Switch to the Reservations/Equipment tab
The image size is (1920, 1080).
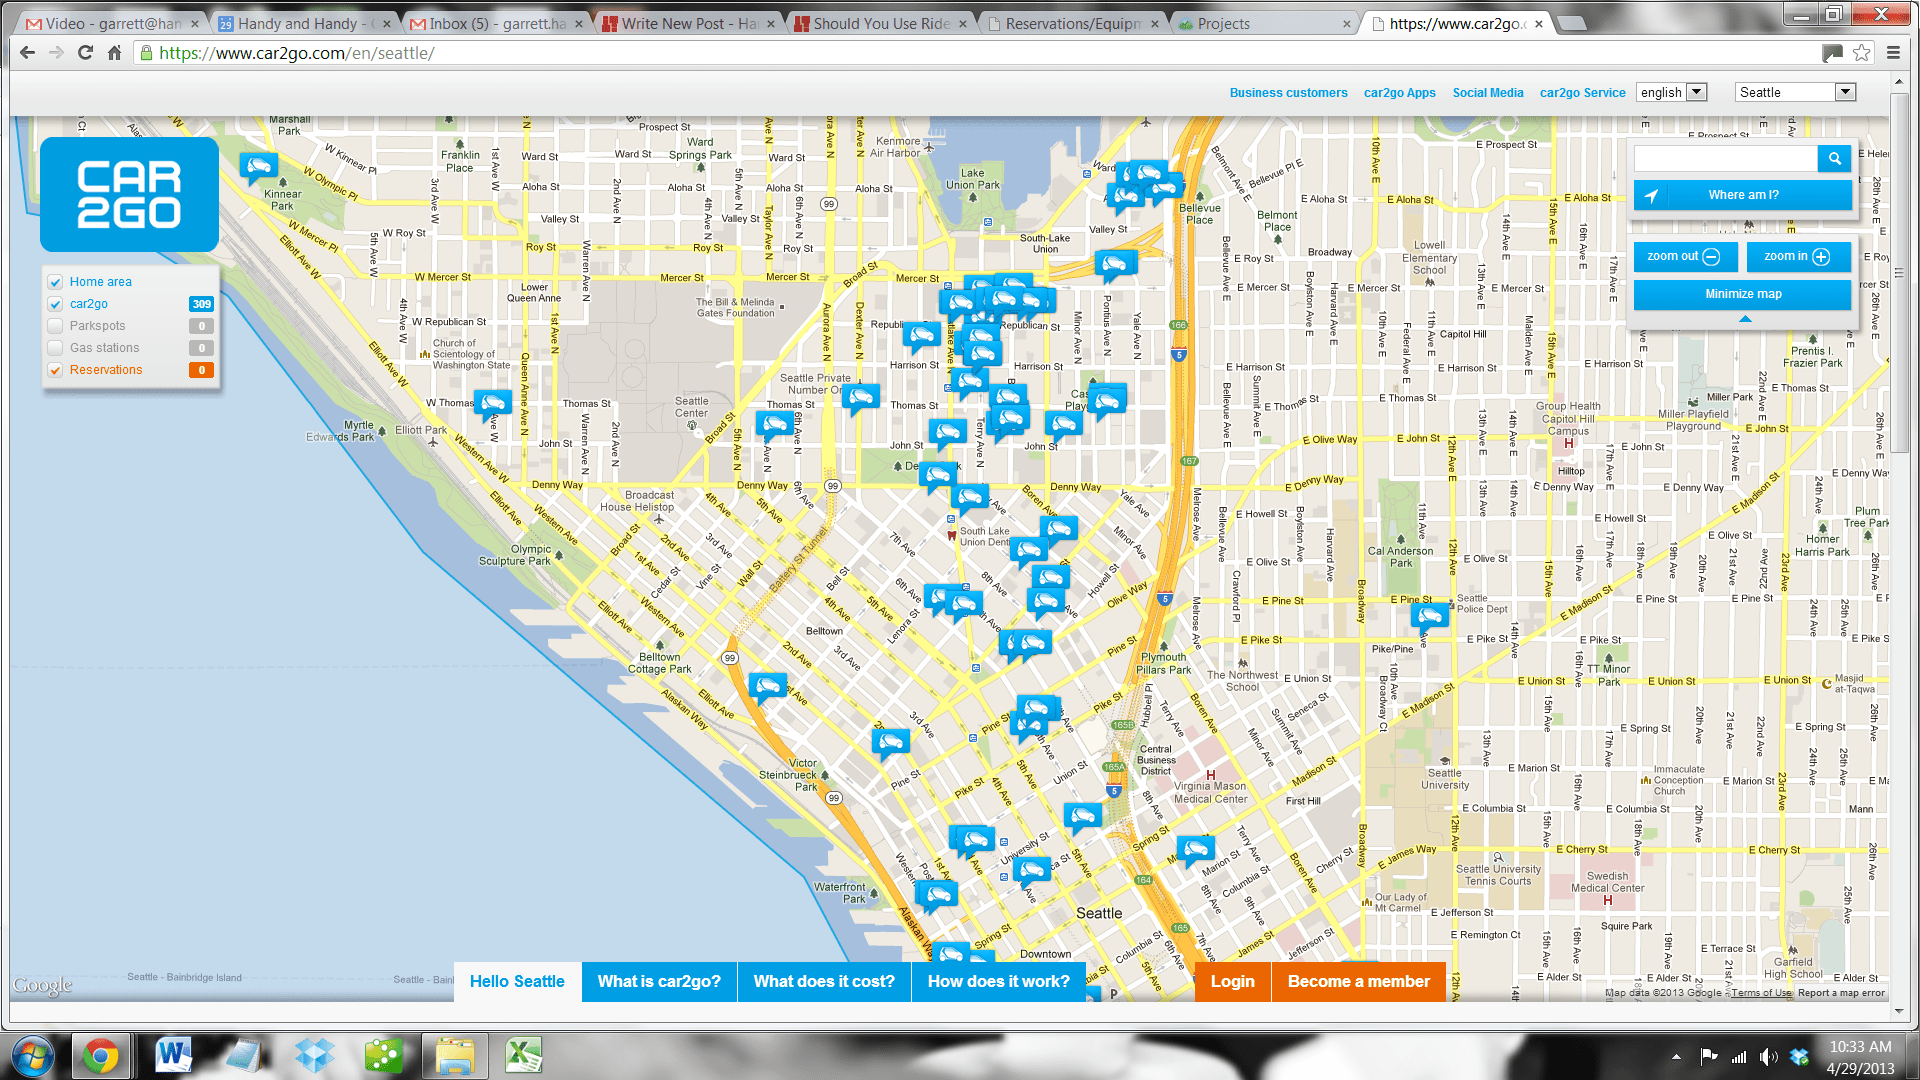click(x=1072, y=23)
